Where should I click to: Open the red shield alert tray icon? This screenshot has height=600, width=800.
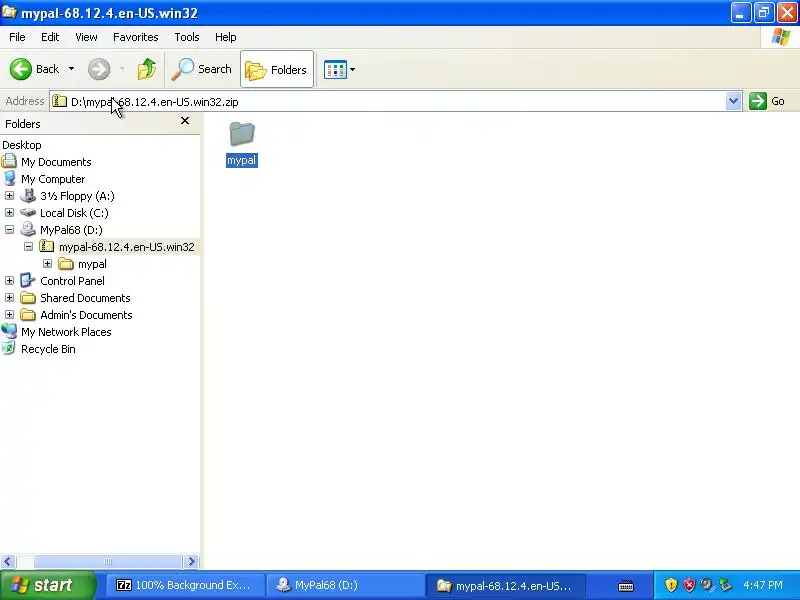689,585
